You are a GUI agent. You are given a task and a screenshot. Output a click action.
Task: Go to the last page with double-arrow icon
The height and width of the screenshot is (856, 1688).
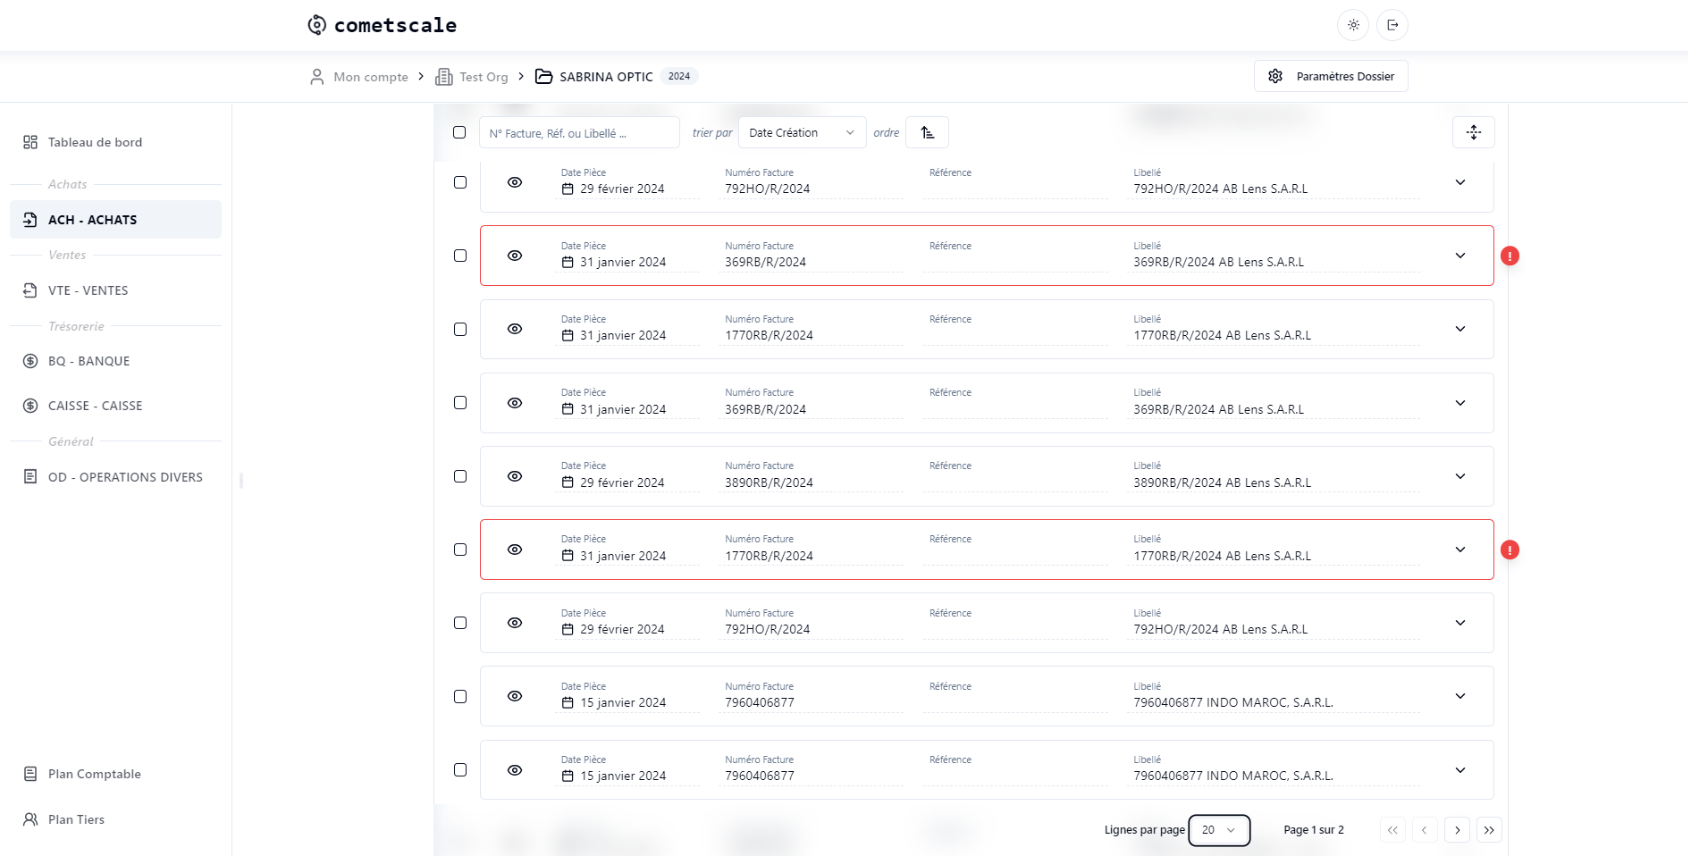coord(1489,830)
